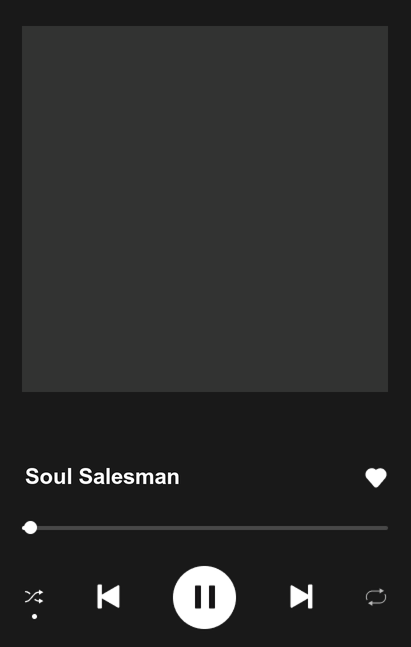
Task: Seek to the middle of the progress bar
Action: pyautogui.click(x=205, y=528)
